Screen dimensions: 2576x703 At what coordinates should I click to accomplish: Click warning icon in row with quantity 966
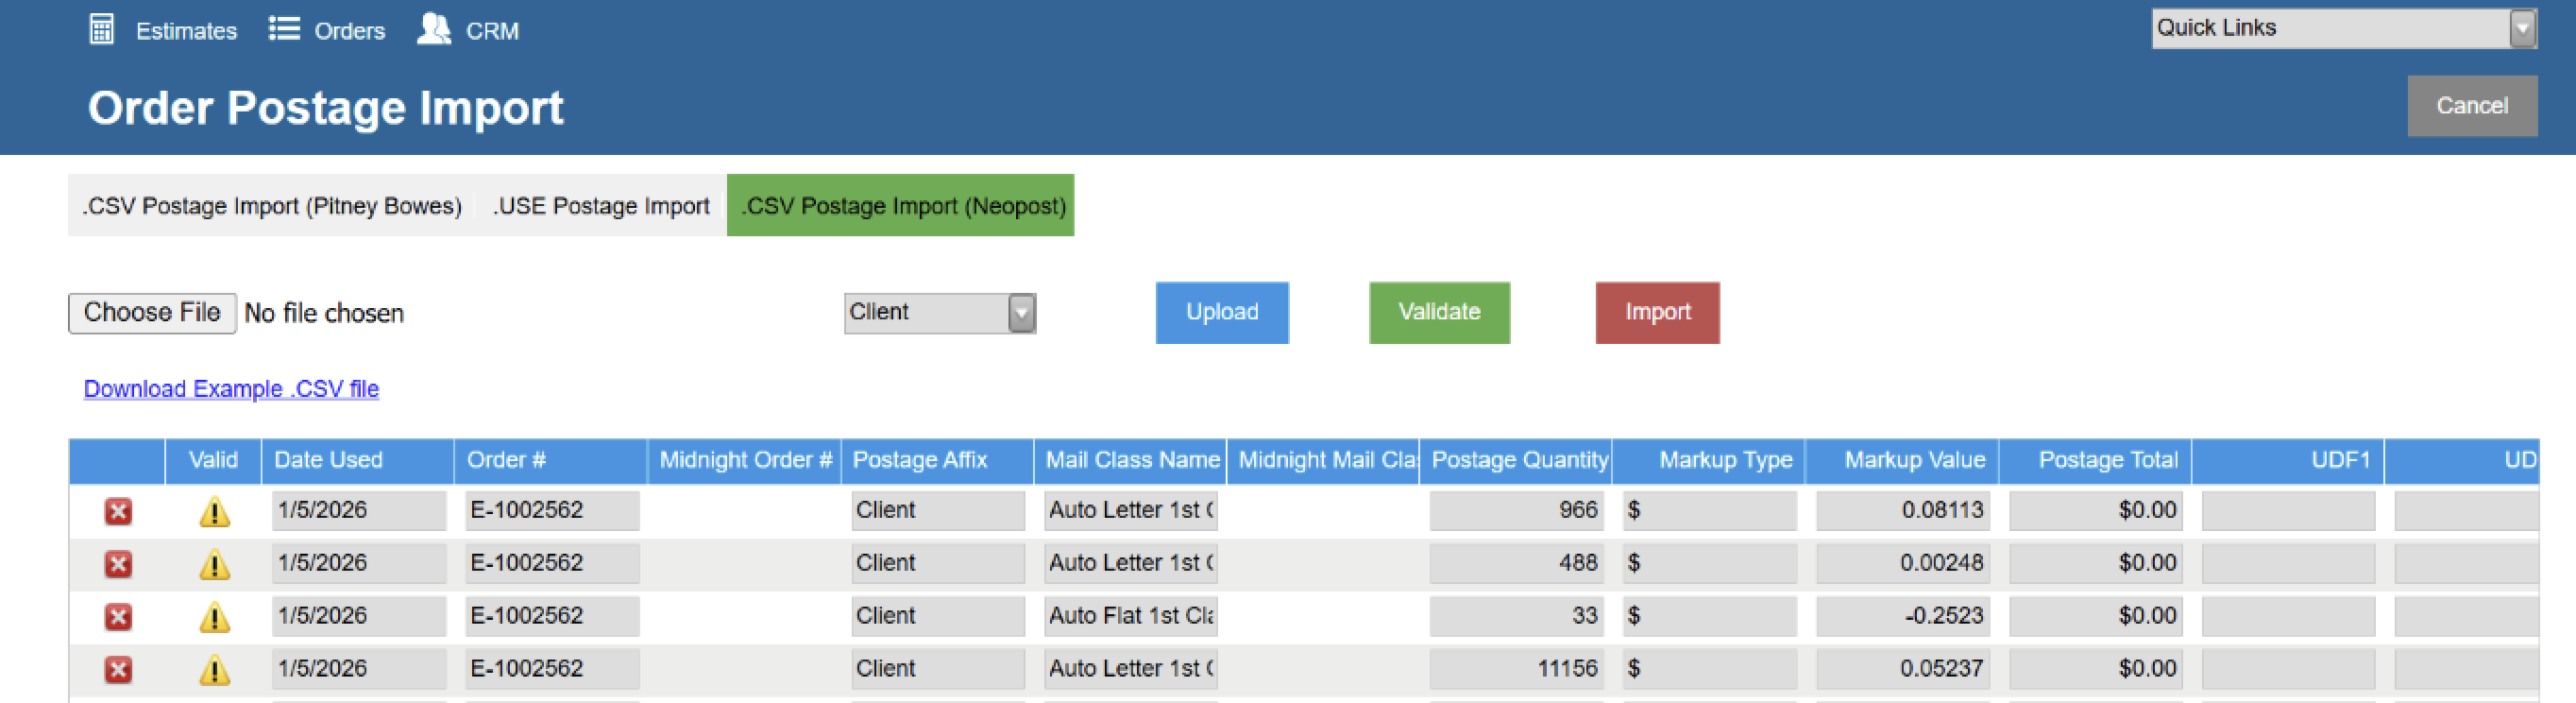tap(214, 512)
